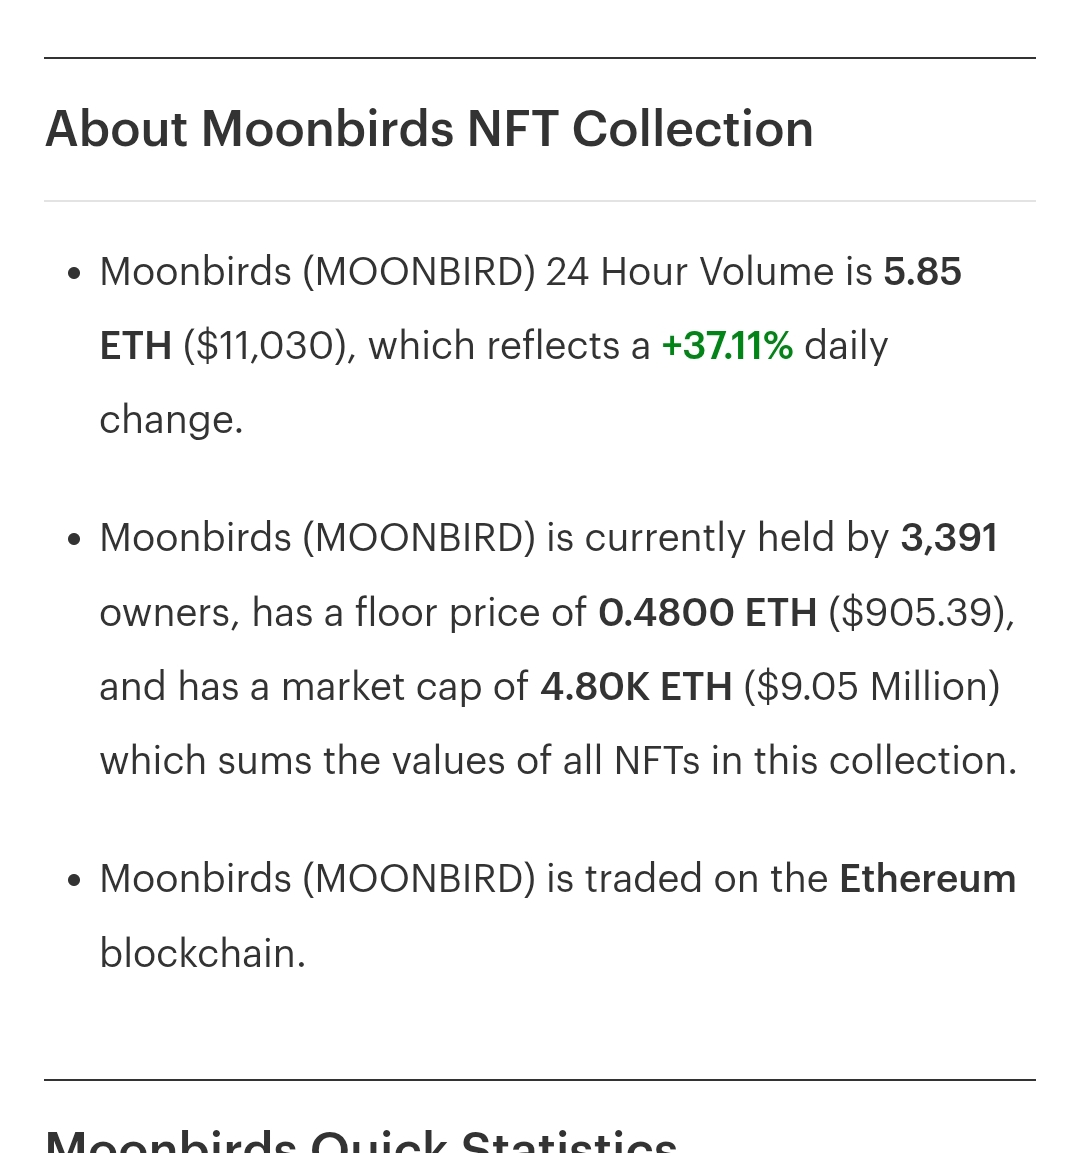
Task: Click the bold 5.85 volume figure
Action: click(922, 271)
